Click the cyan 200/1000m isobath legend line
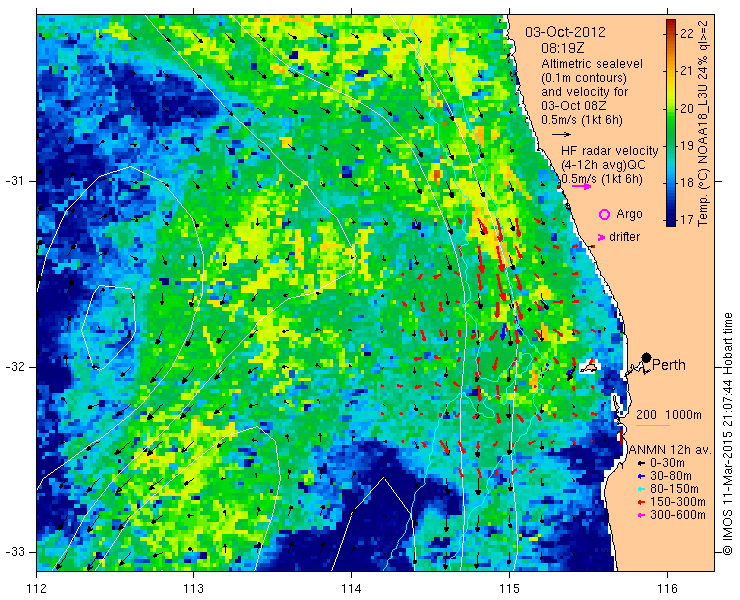The height and width of the screenshot is (600, 740). click(x=653, y=426)
